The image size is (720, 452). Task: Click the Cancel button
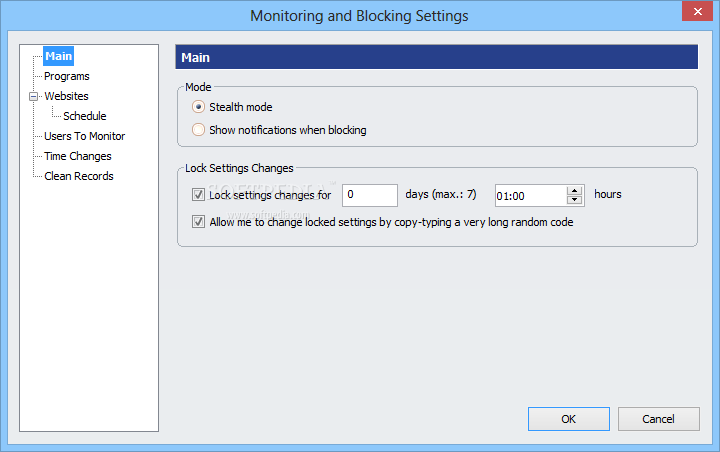658,419
